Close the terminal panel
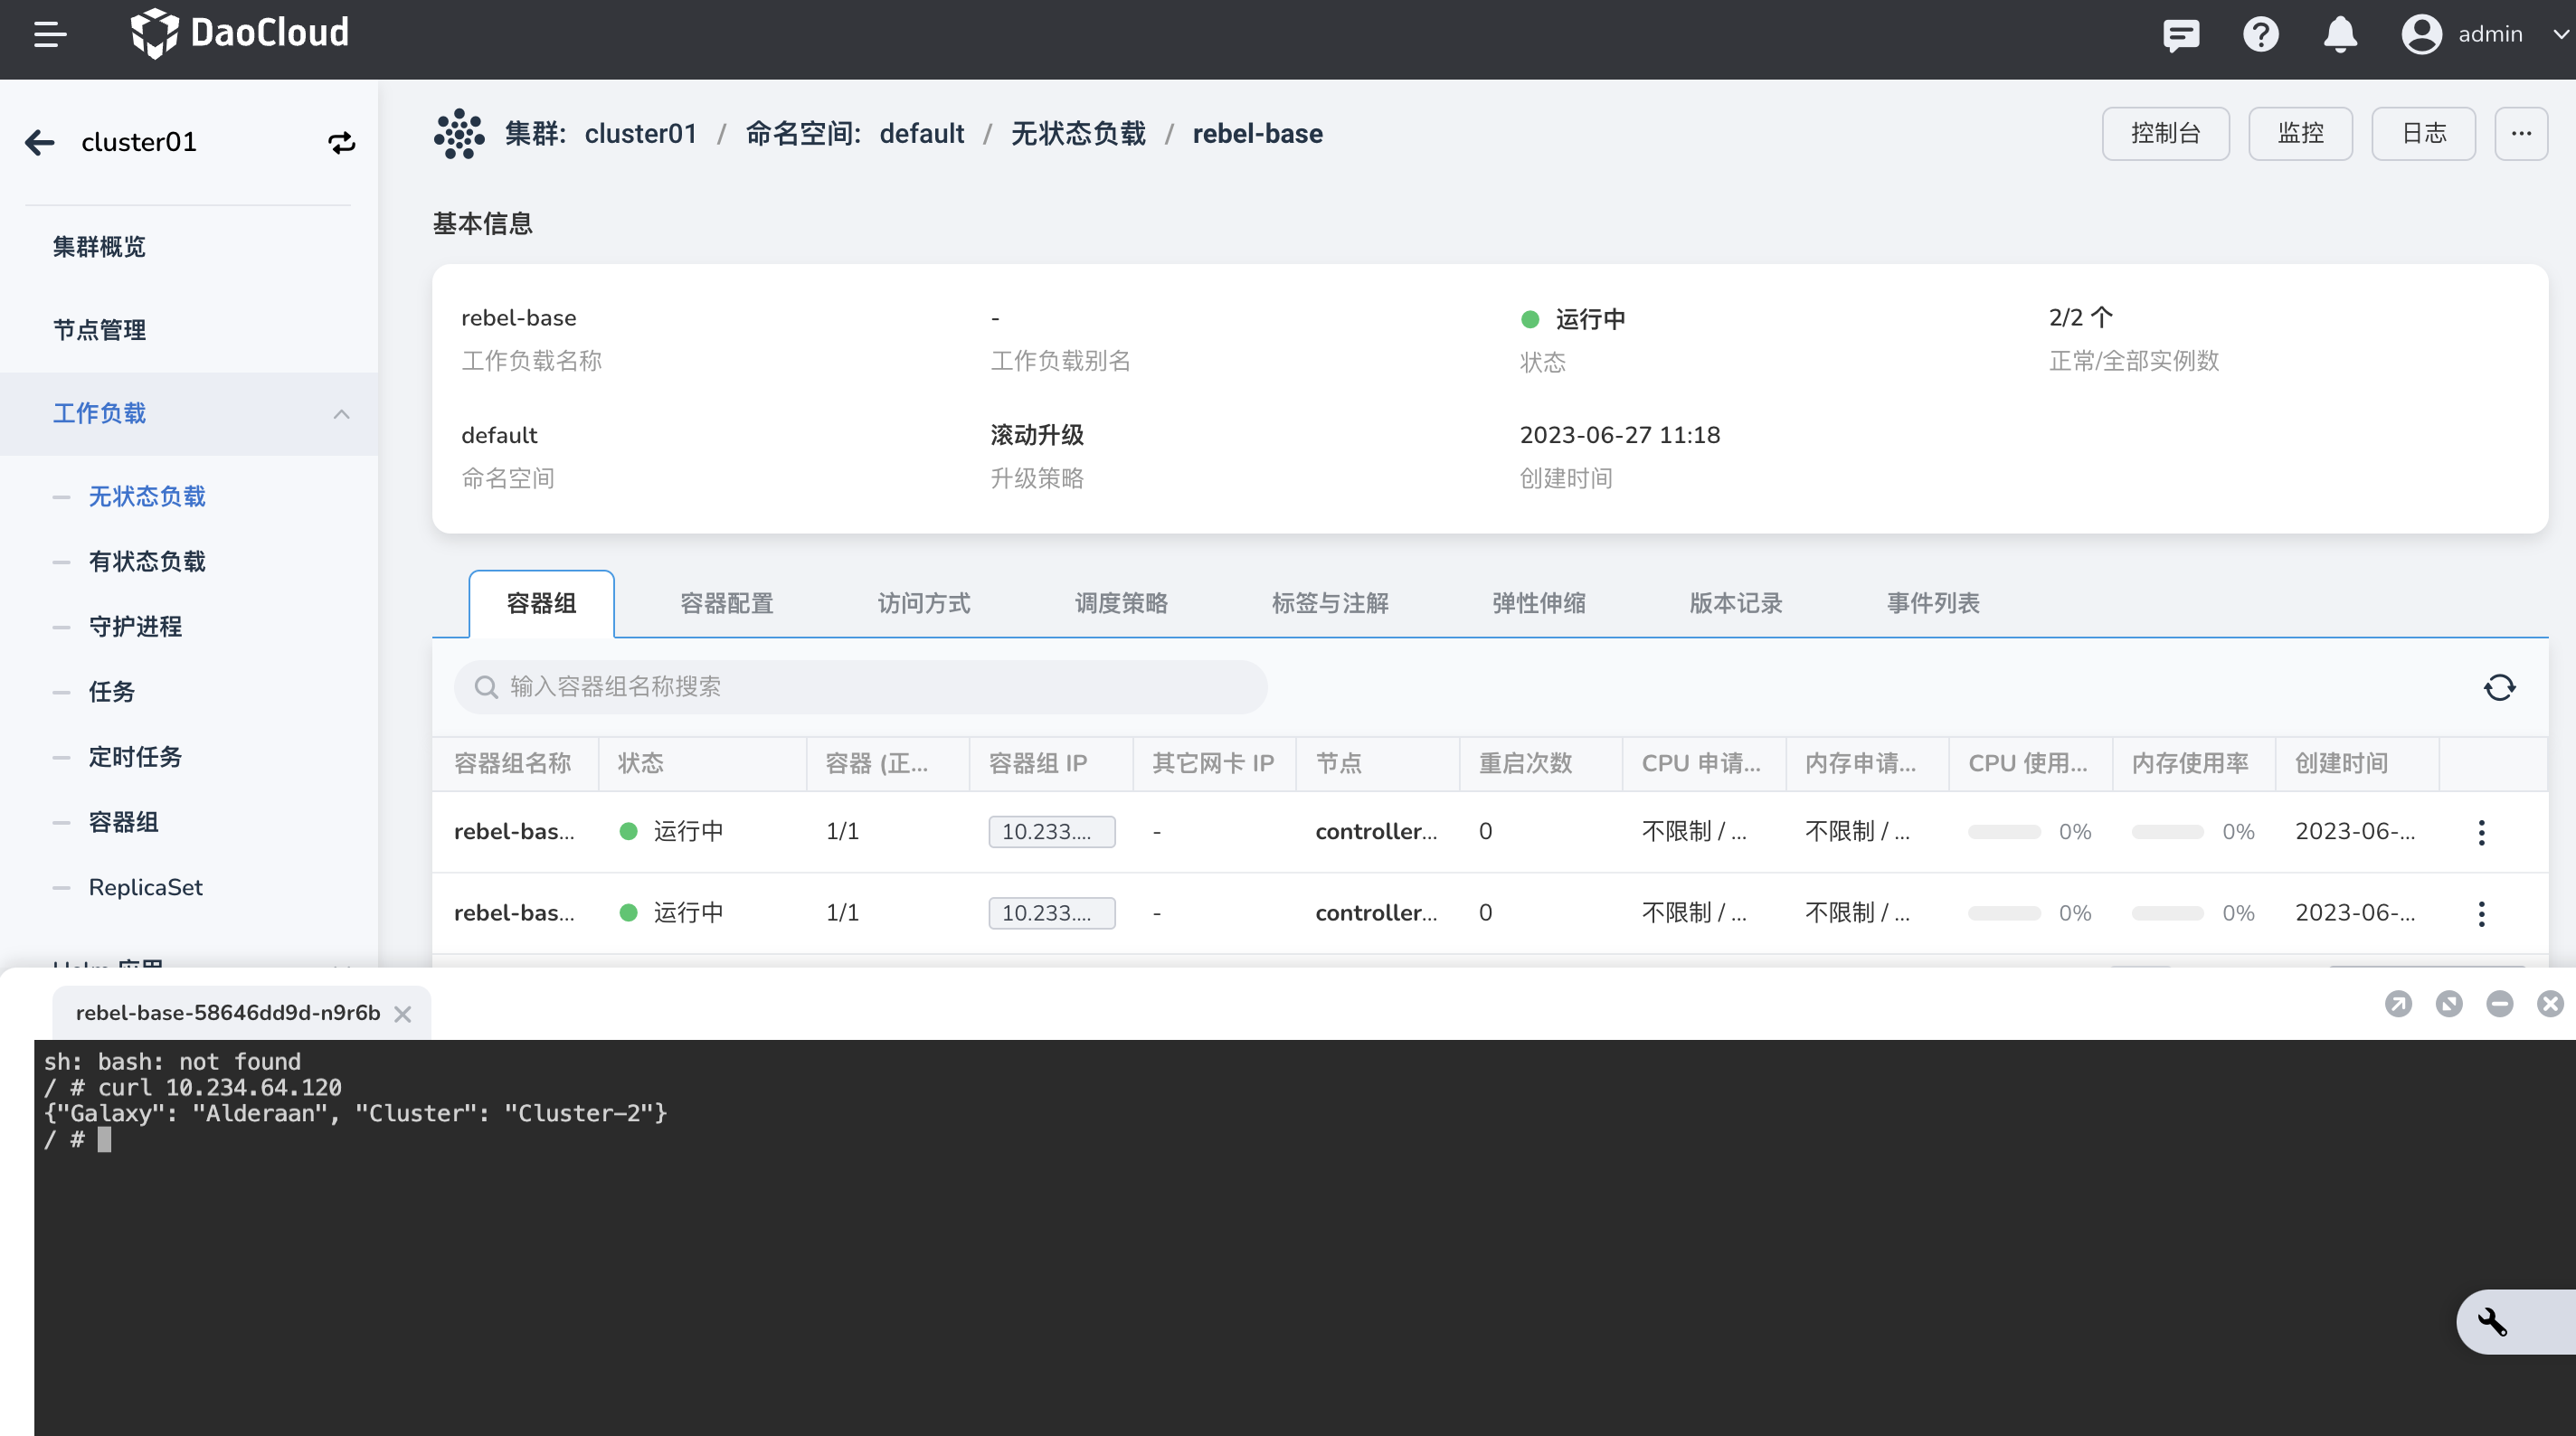Screen dimensions: 2576x1436 [x=2550, y=1003]
